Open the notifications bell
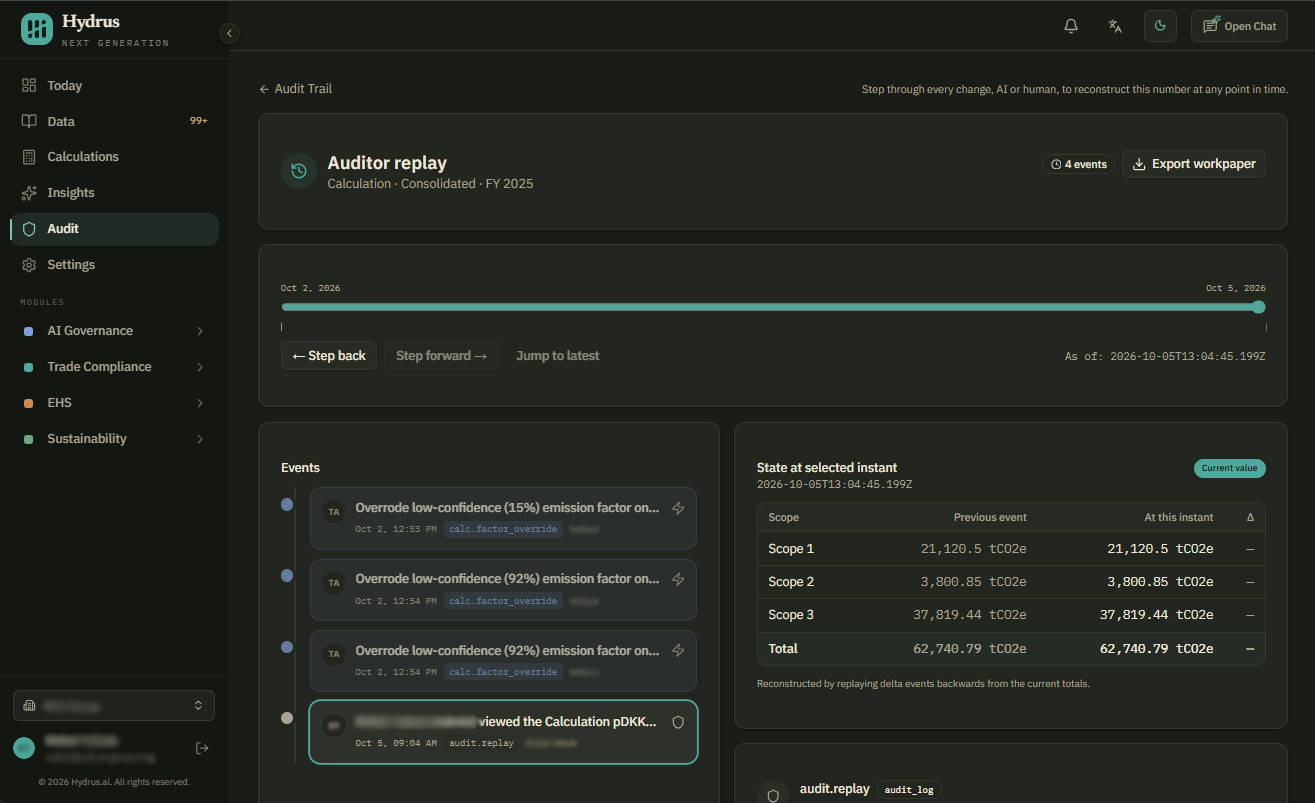Viewport: 1315px width, 803px height. 1071,26
